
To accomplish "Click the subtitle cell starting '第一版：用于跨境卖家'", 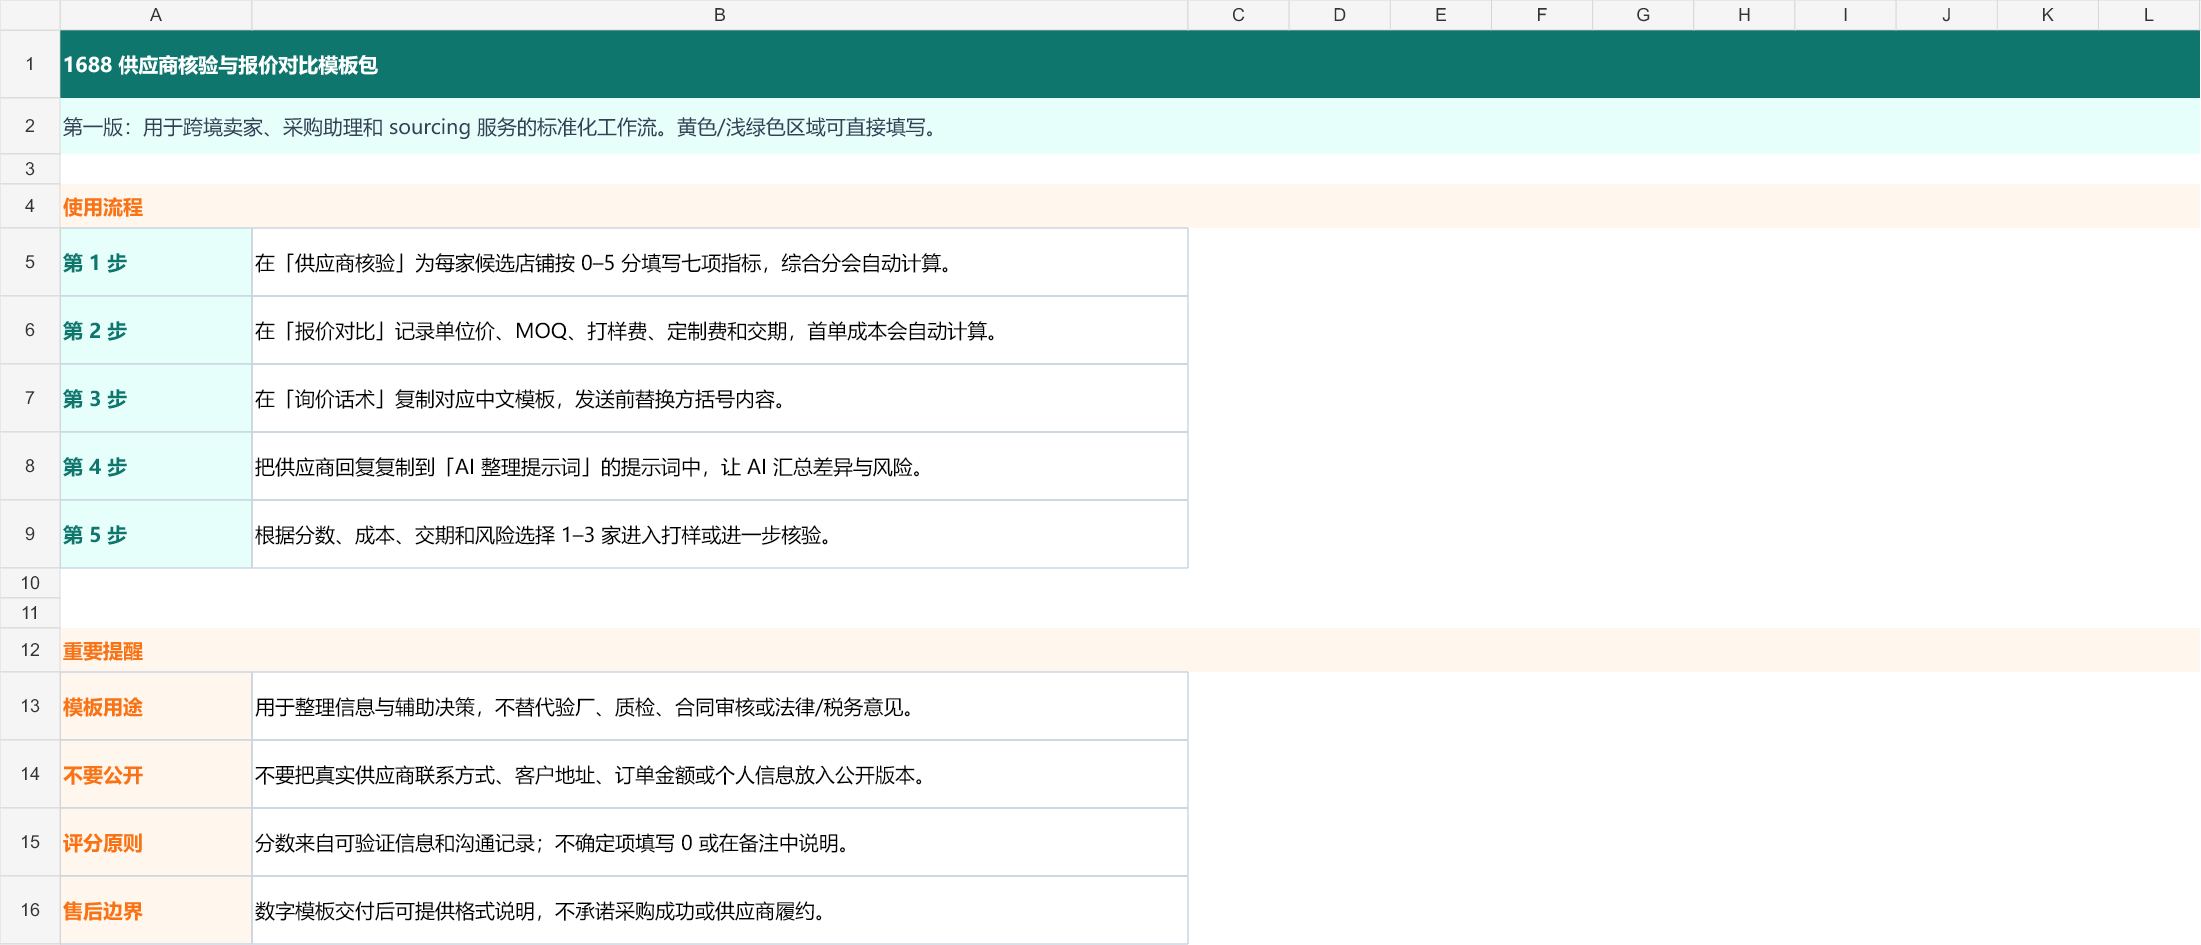I will pyautogui.click(x=1130, y=126).
